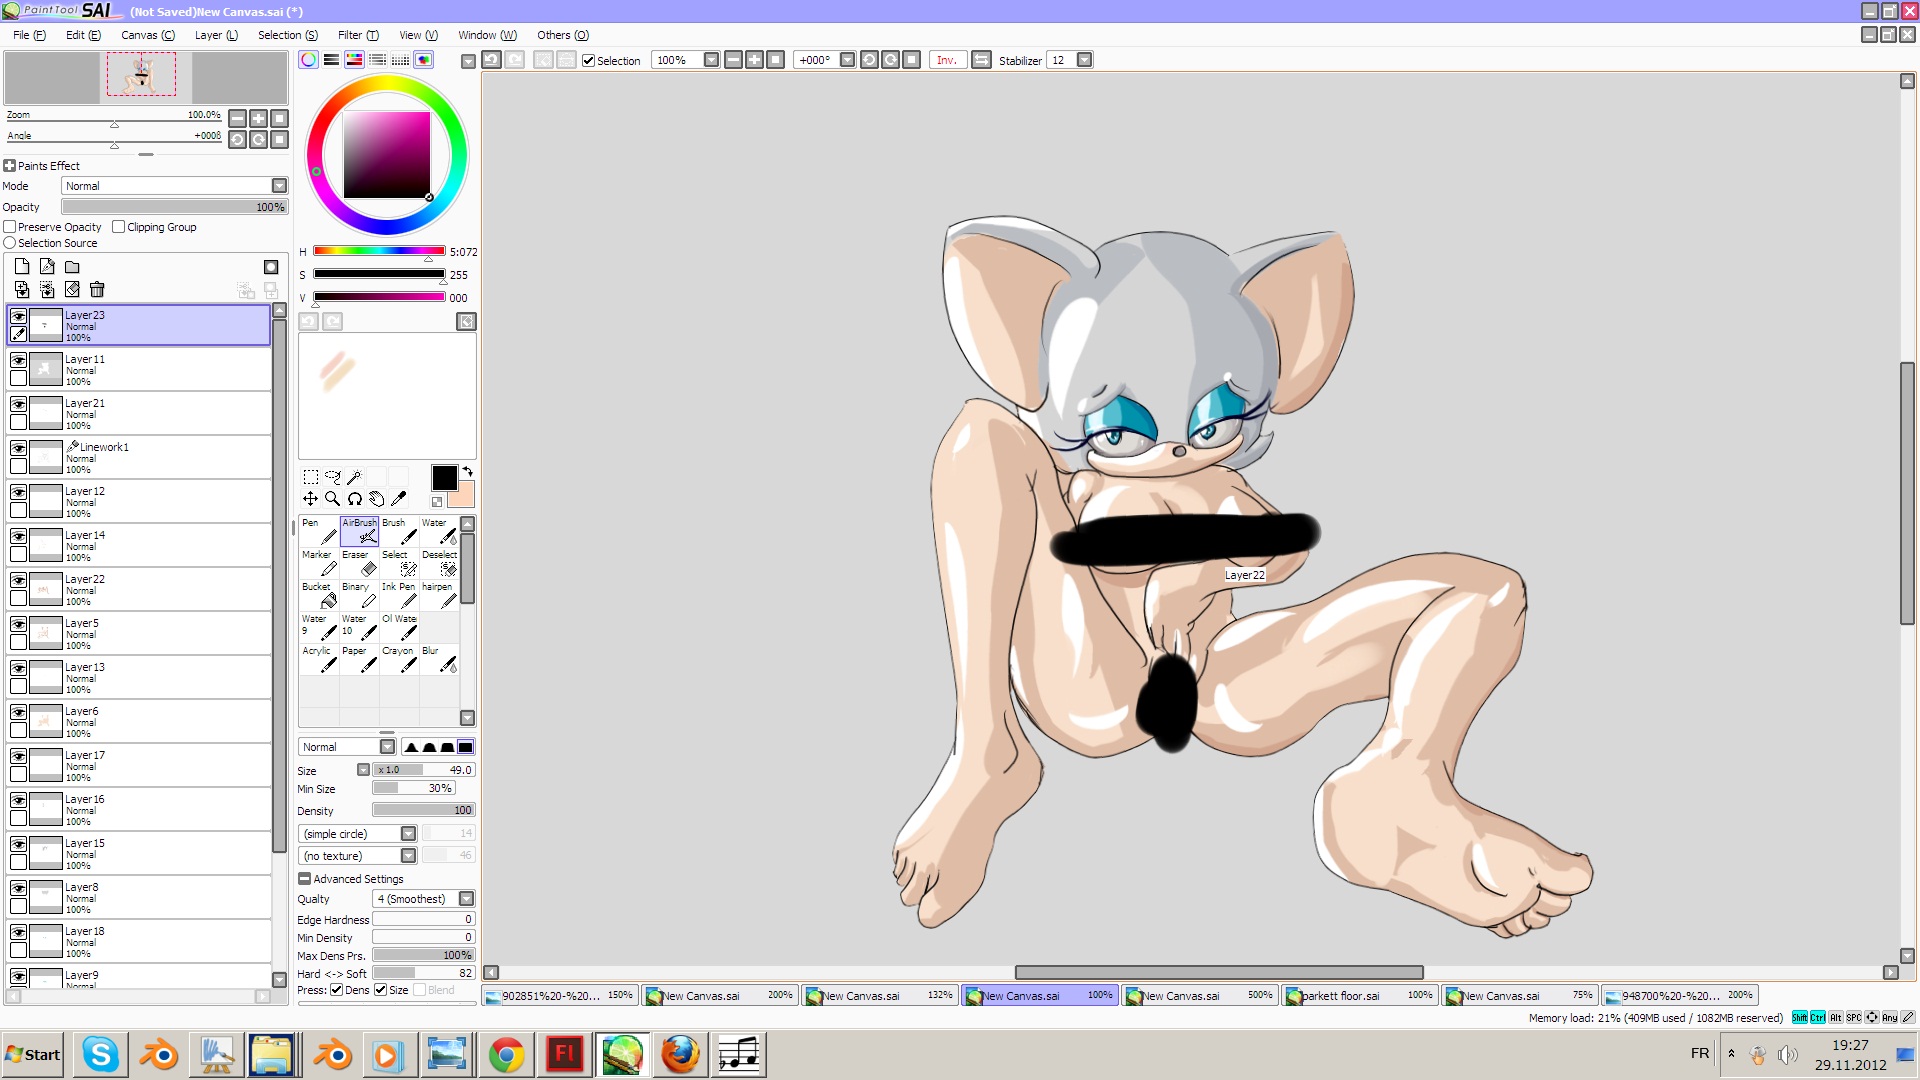Viewport: 1920px width, 1080px height.
Task: Open the Quality dropdown set to 4 (Smoothest)
Action: point(465,898)
